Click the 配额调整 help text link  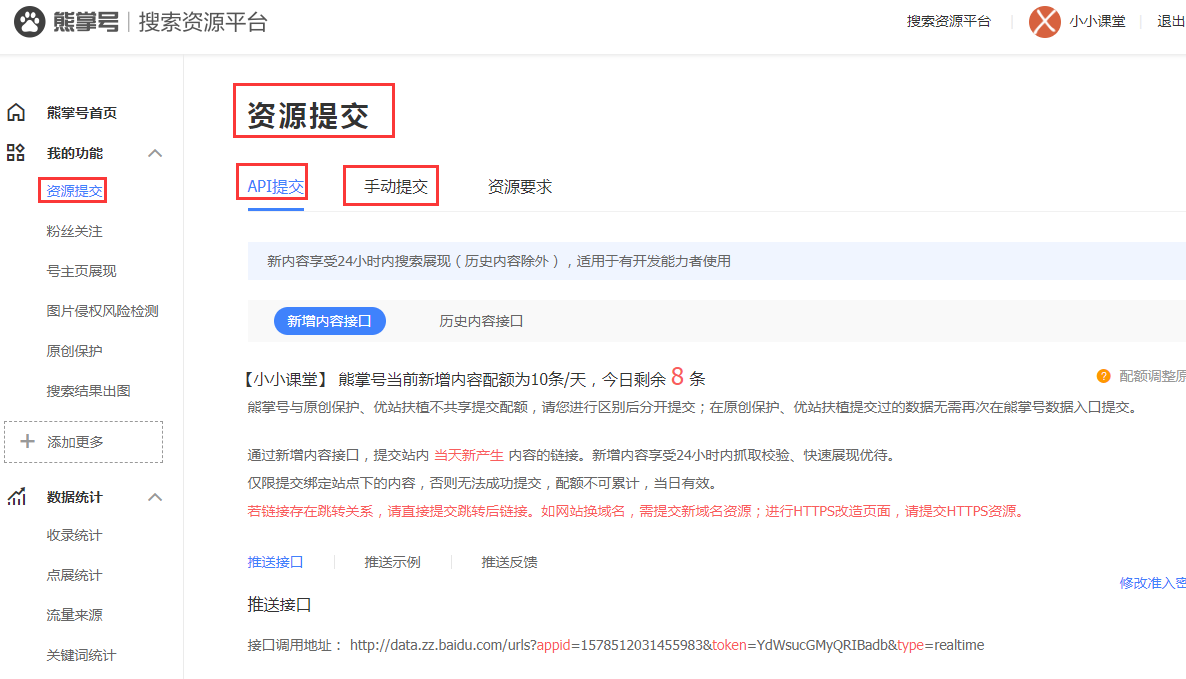[1152, 376]
